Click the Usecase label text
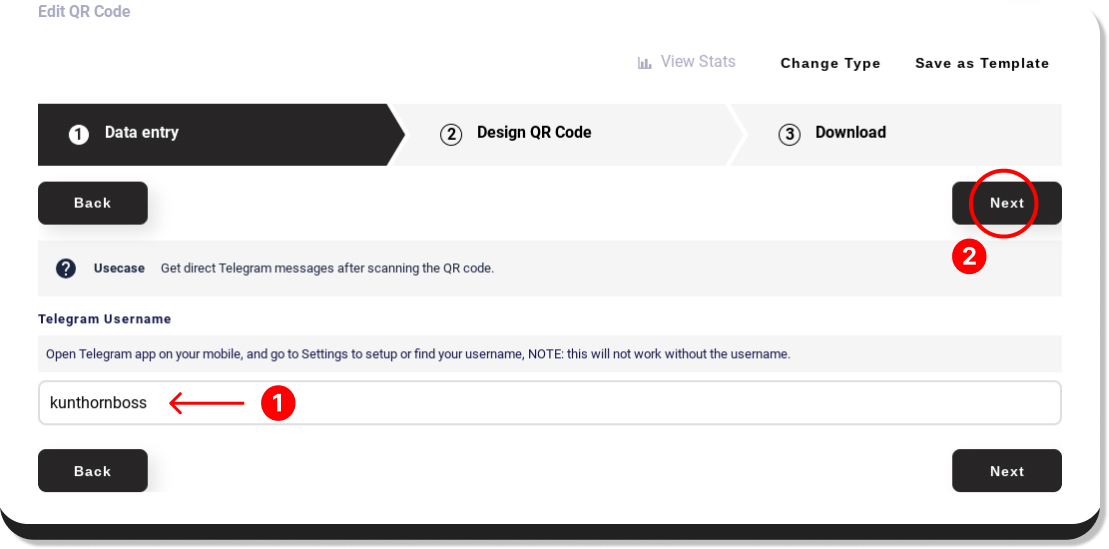 click(x=119, y=268)
